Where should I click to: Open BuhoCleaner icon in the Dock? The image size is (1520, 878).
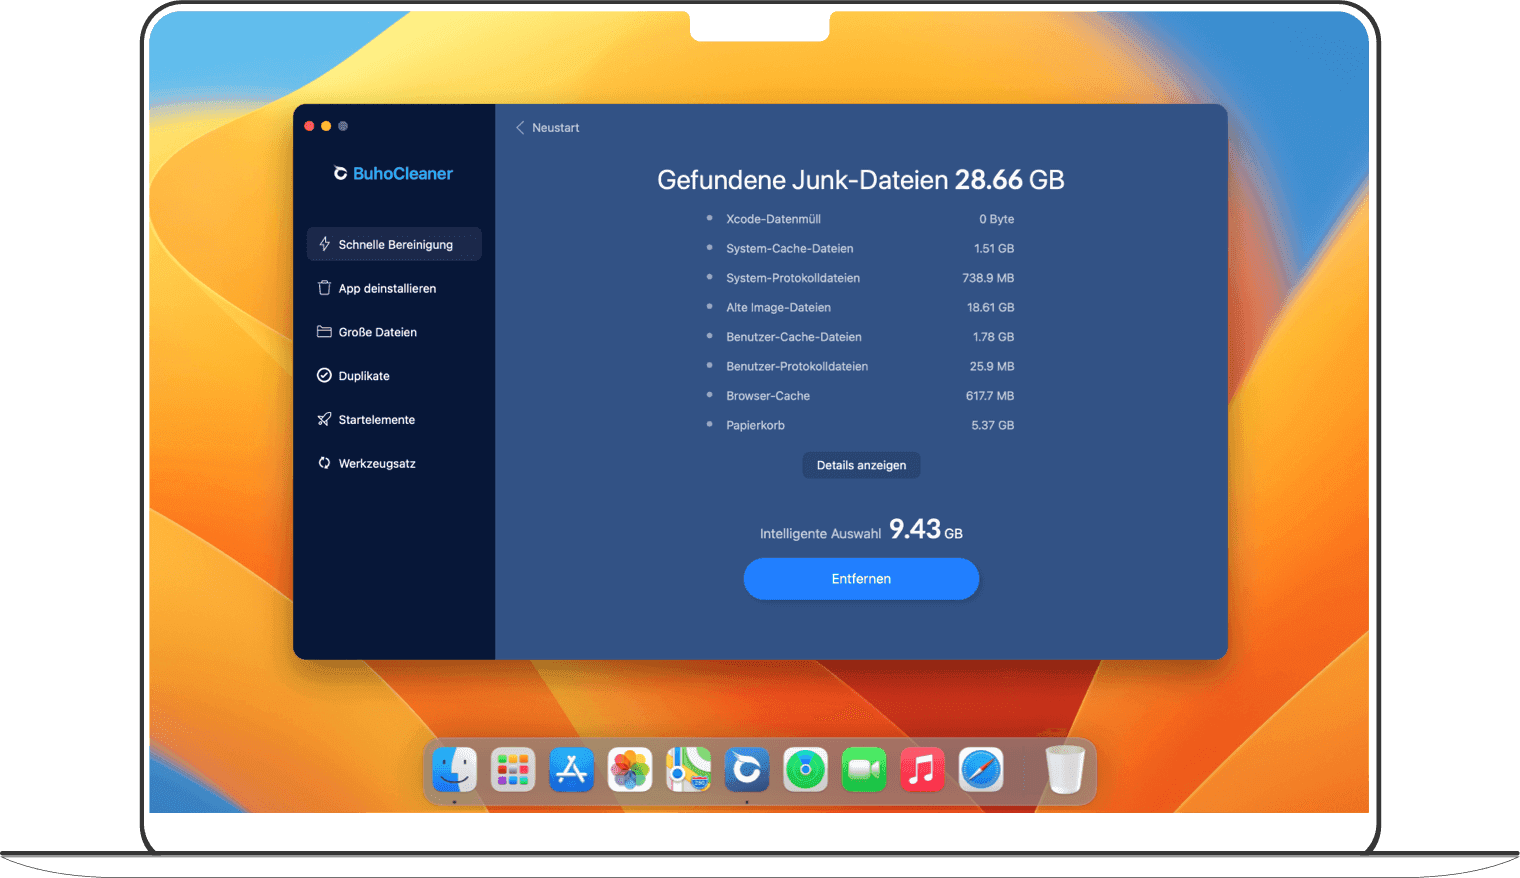pos(747,770)
